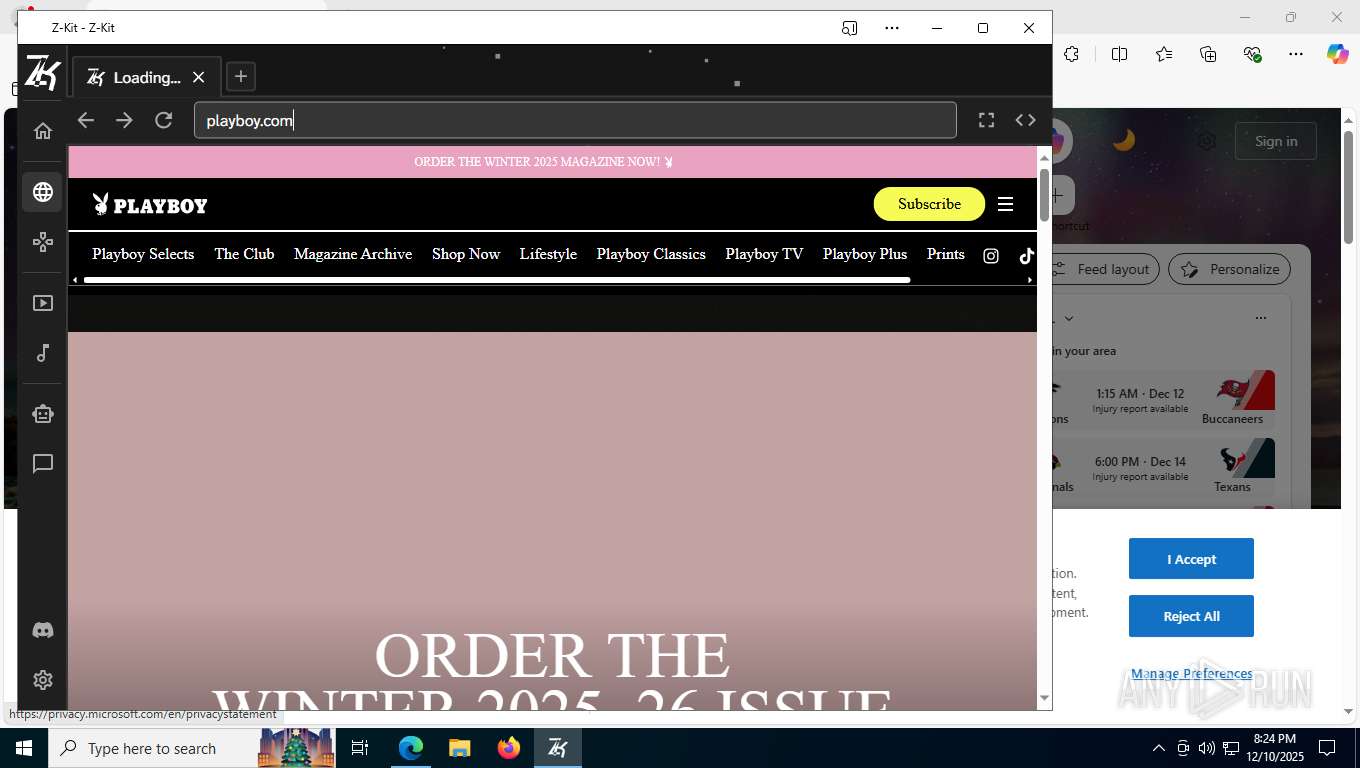Open the games controller sidebar icon

tap(42, 242)
